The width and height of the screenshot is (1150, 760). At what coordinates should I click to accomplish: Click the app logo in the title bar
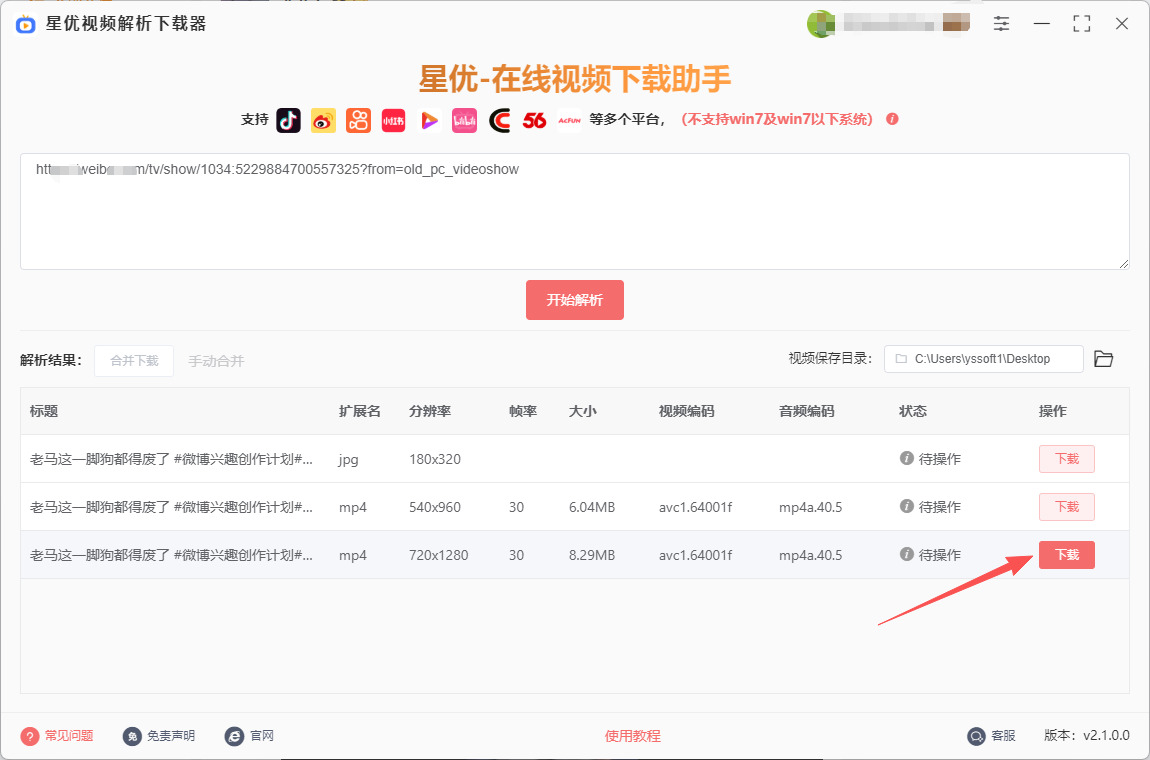coord(26,24)
